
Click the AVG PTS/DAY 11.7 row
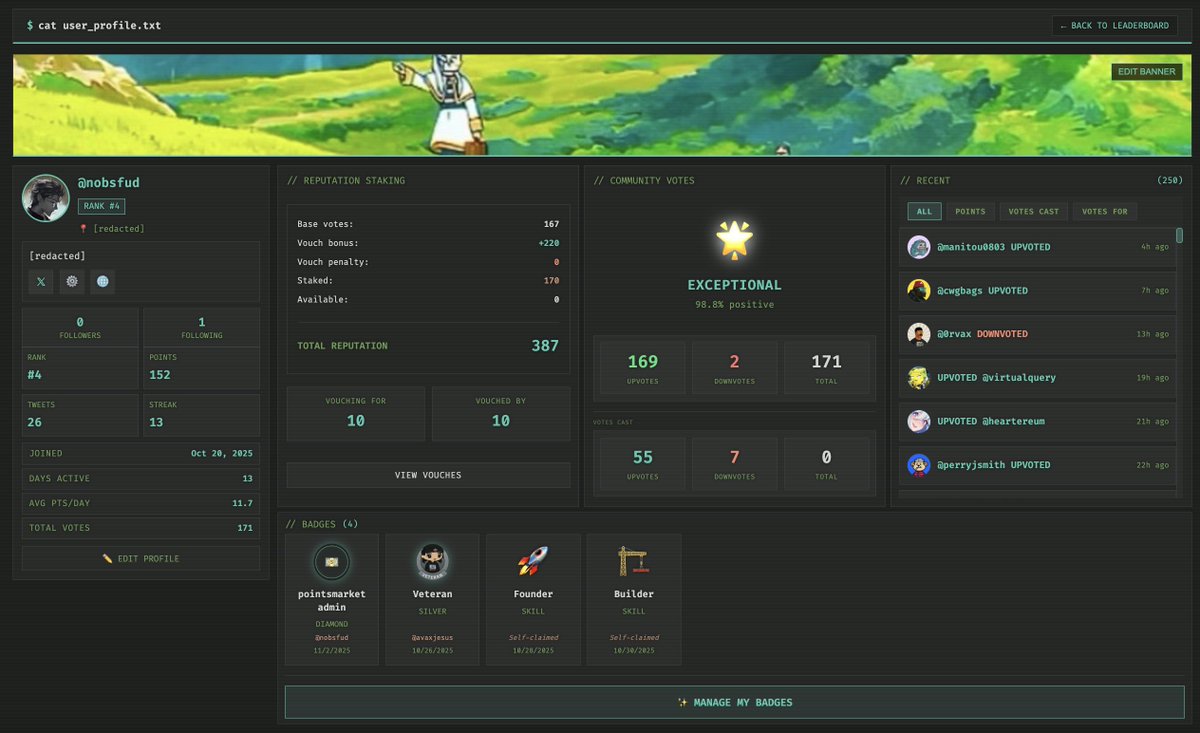pos(141,503)
